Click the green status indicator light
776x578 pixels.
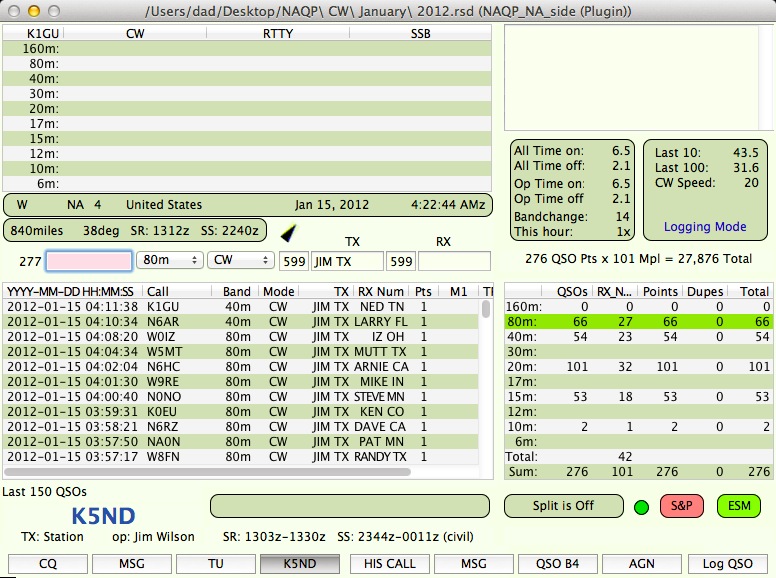pos(641,507)
